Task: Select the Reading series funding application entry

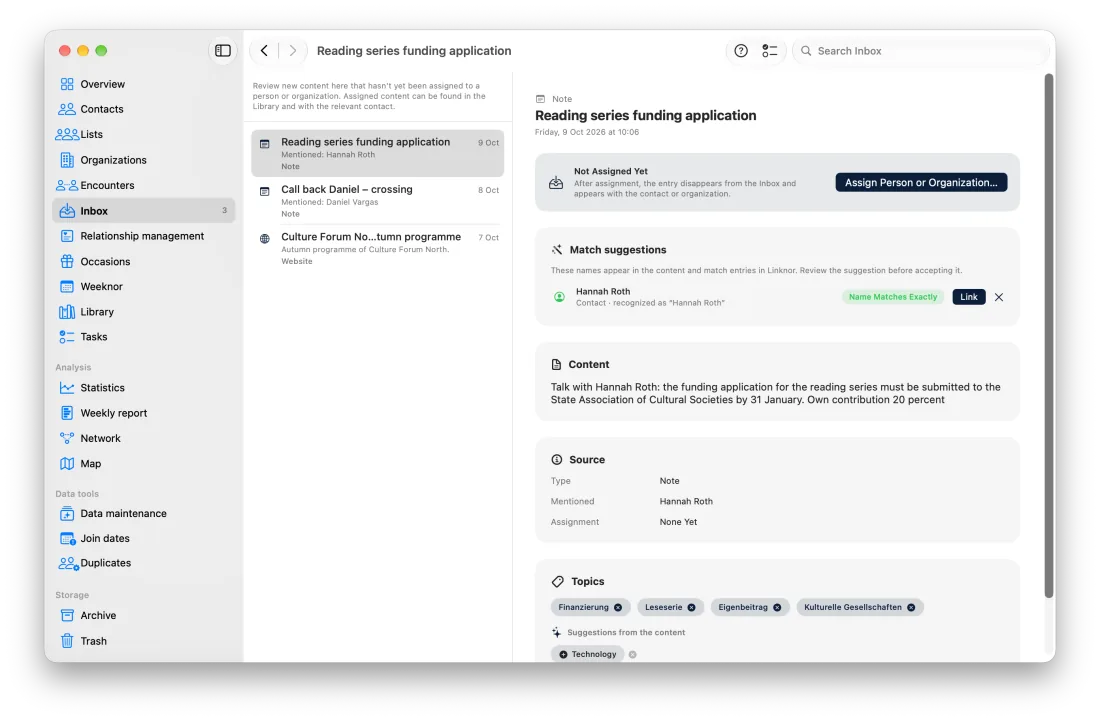Action: pos(377,154)
